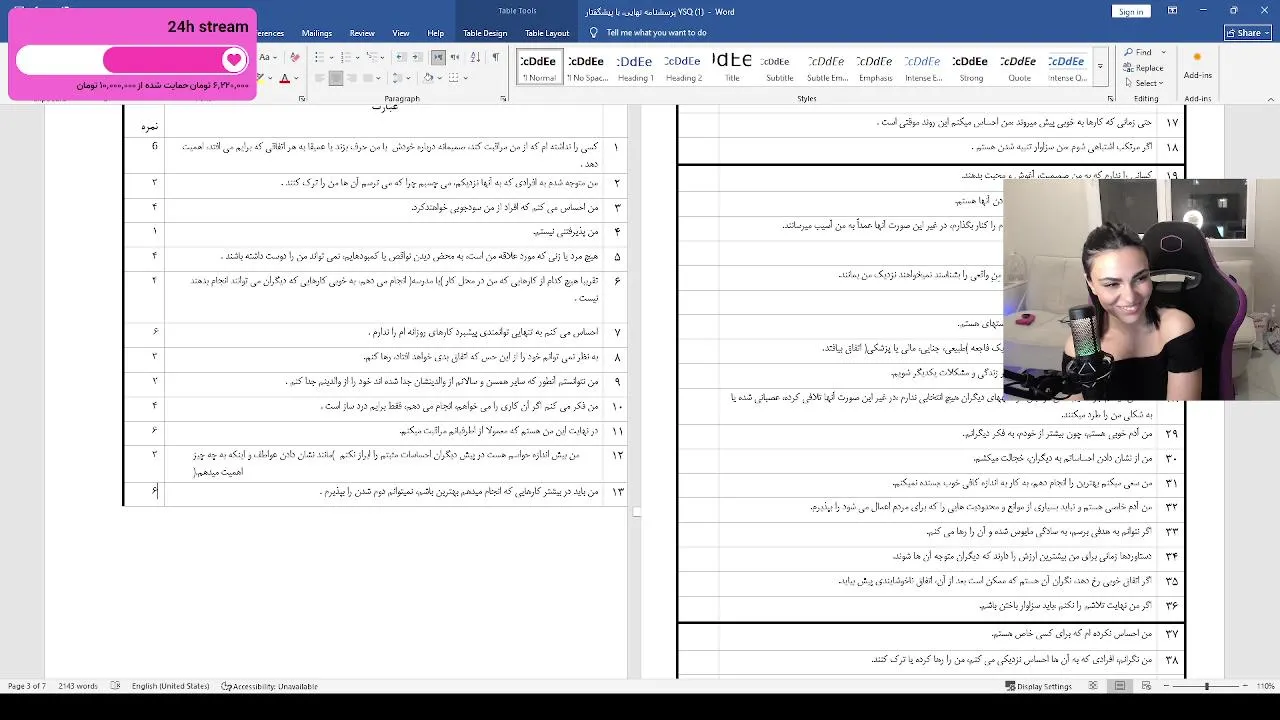1280x720 pixels.
Task: Open Display Settings in status bar
Action: tap(1038, 686)
